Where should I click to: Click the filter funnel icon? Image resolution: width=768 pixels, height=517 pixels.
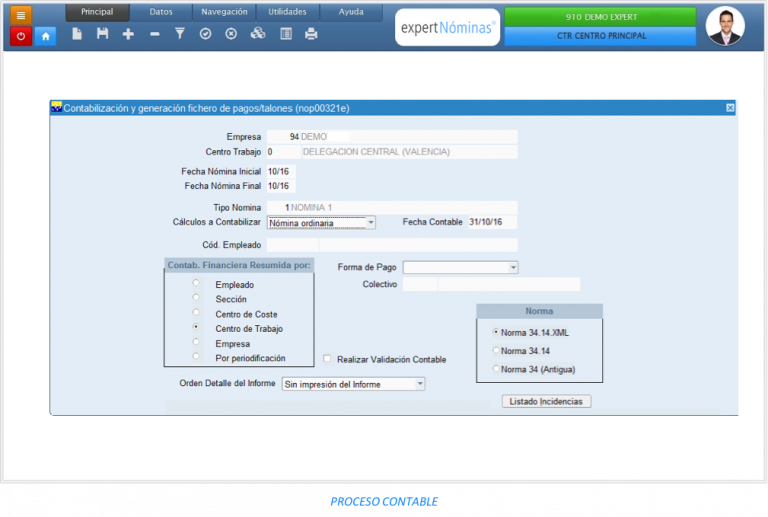pyautogui.click(x=180, y=34)
